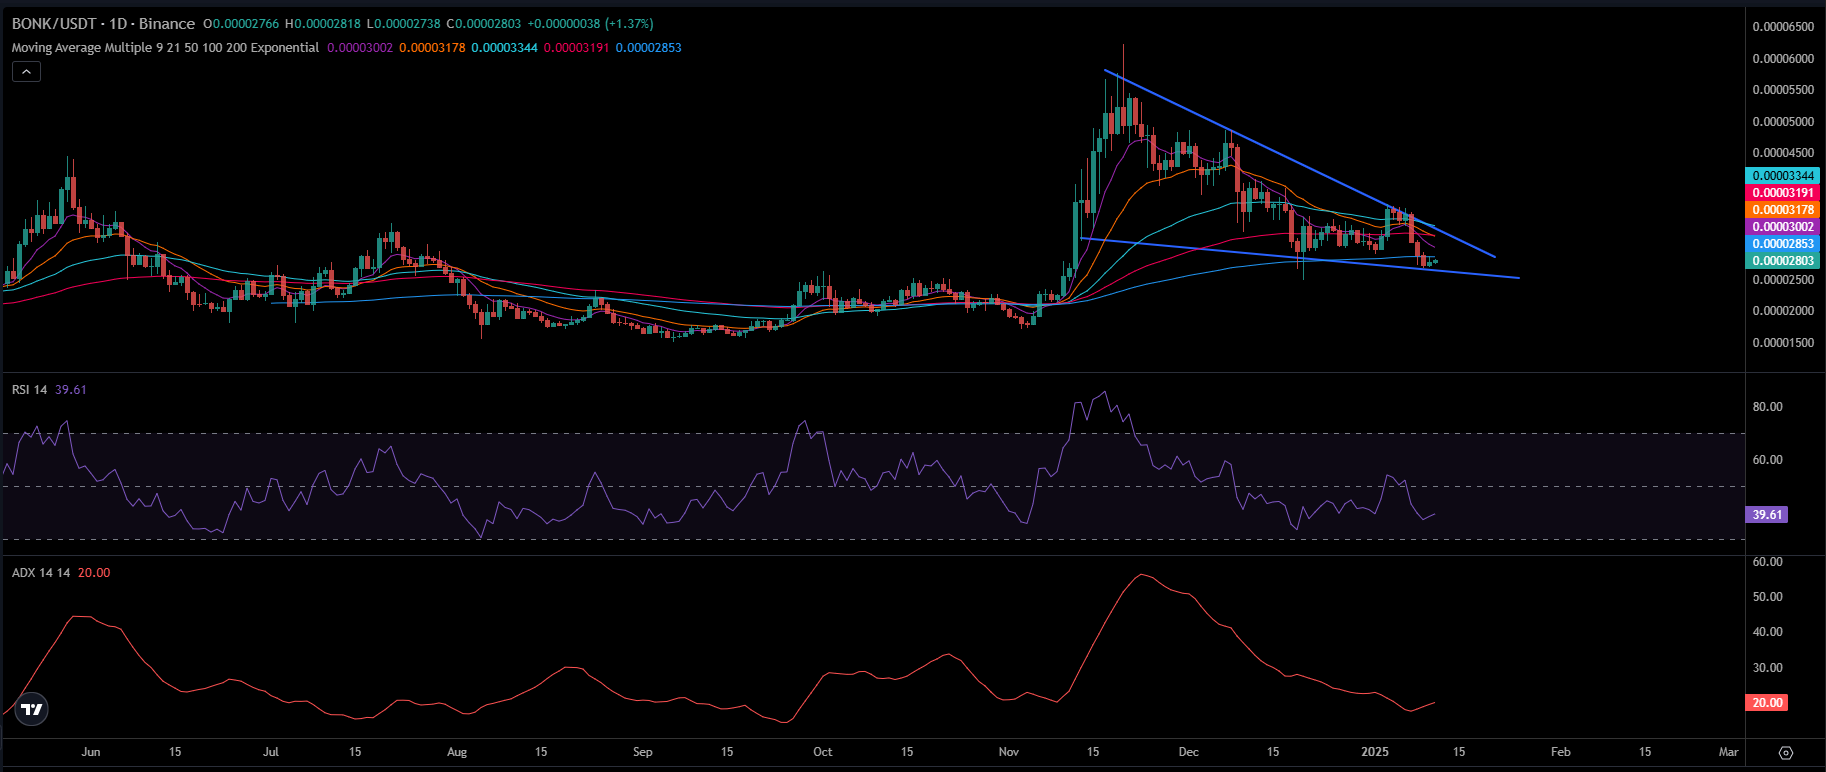
Task: Open chart settings gear near the time axis
Action: click(x=1786, y=752)
